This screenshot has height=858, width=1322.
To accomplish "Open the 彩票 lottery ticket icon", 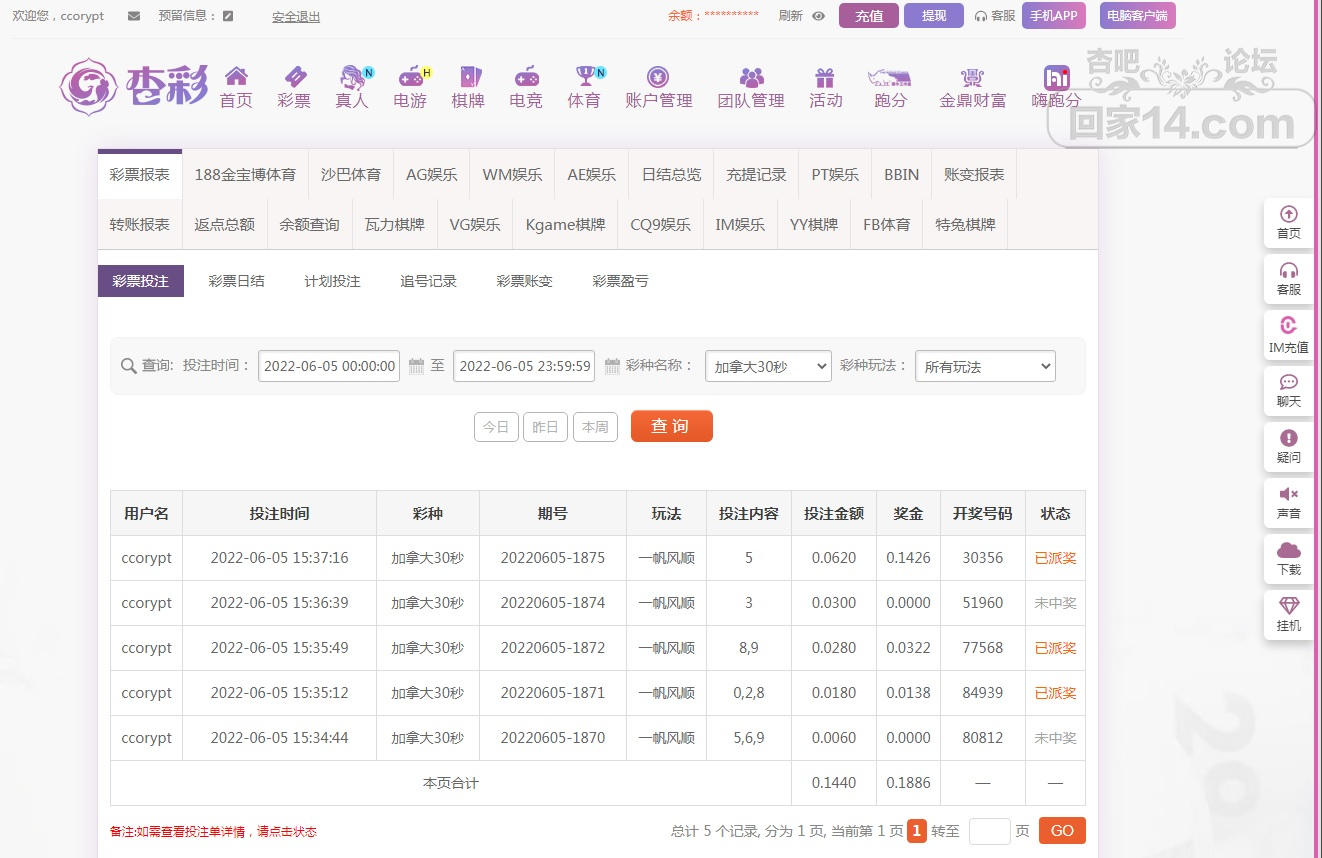I will (294, 78).
